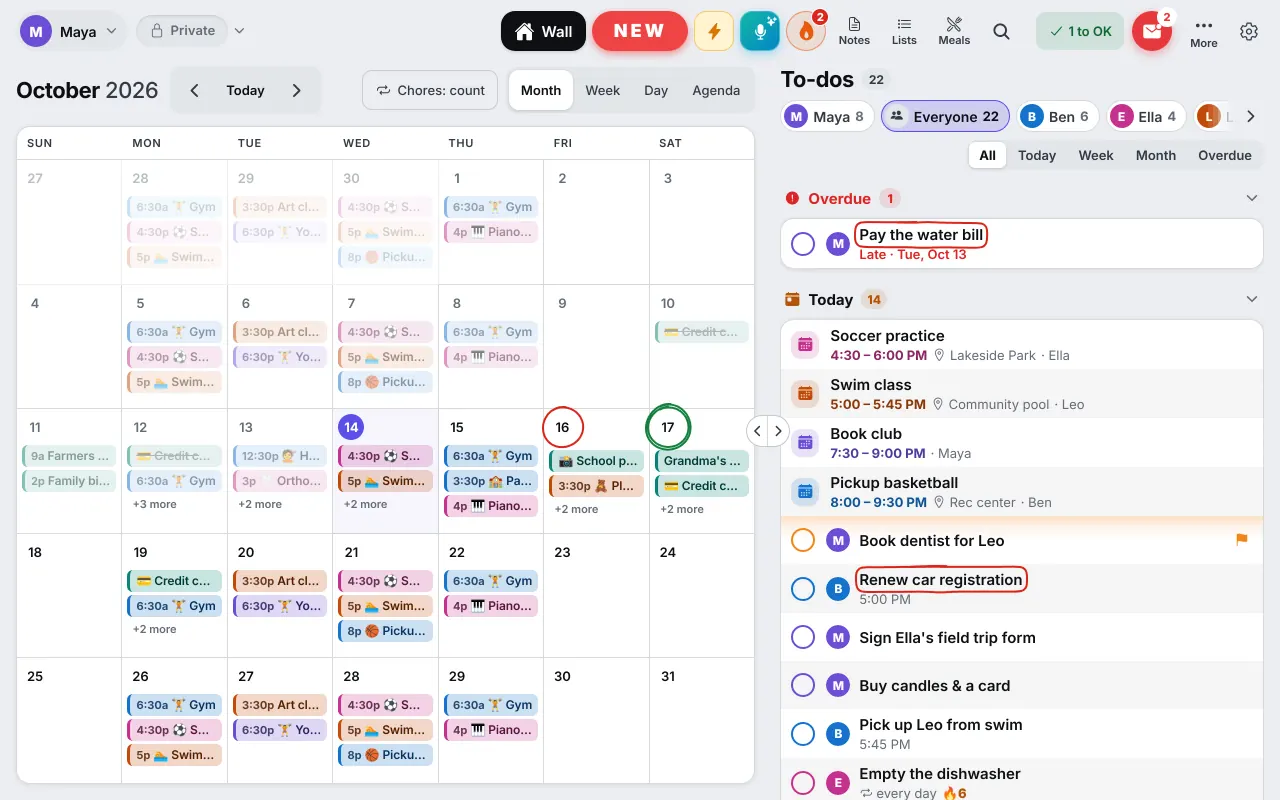Screen dimensions: 1280x800
Task: Open 'Credit c...' event on Monday 19
Action: (174, 580)
